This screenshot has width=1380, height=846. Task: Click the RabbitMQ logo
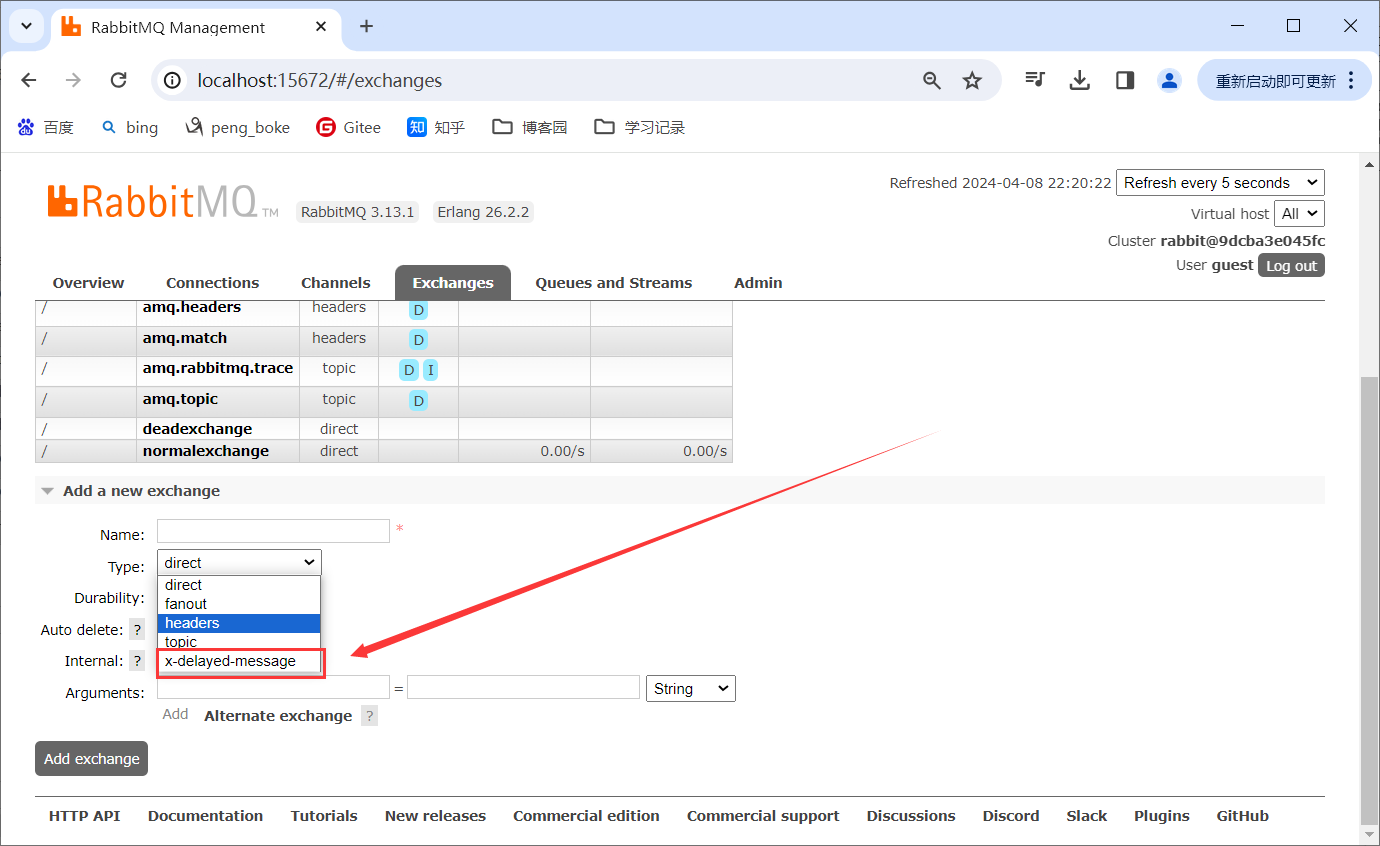(163, 201)
